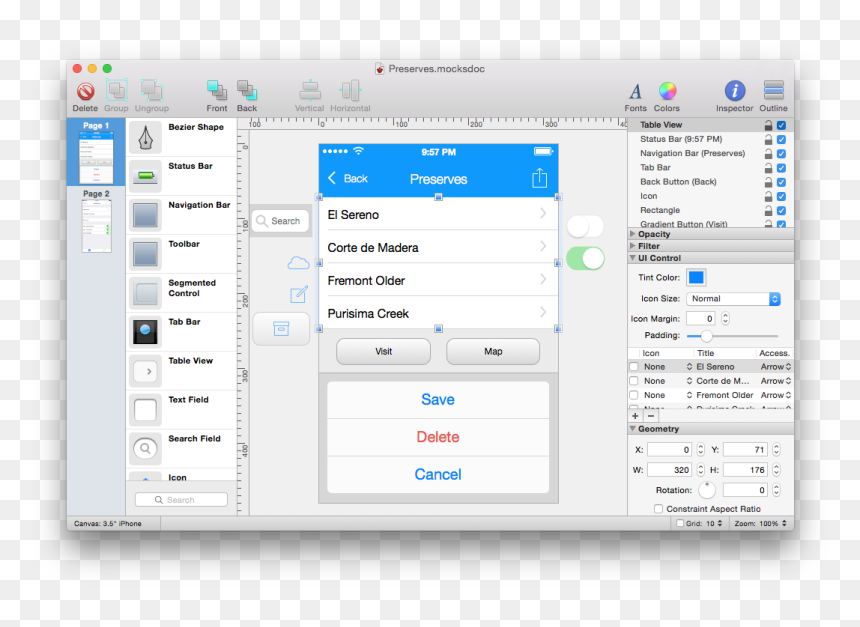Collapse the UI Control section
The image size is (860, 627).
632,258
